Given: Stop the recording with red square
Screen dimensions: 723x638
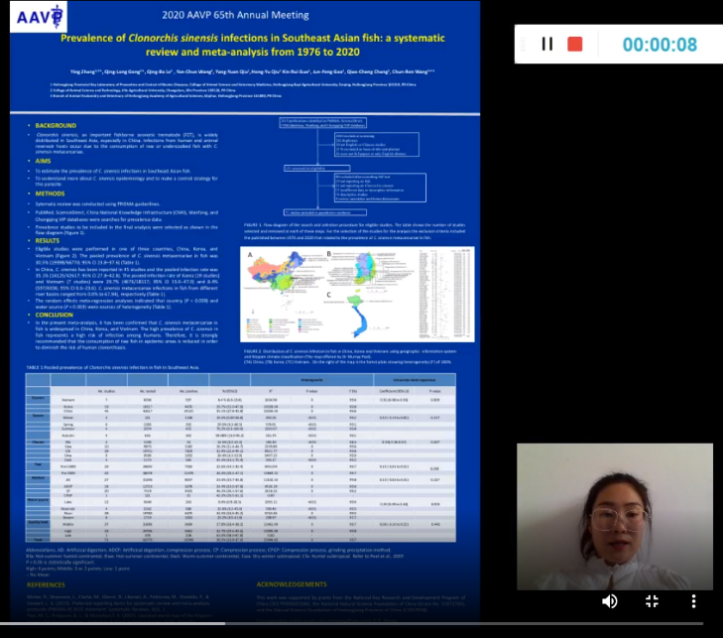Looking at the screenshot, I should click(x=575, y=44).
